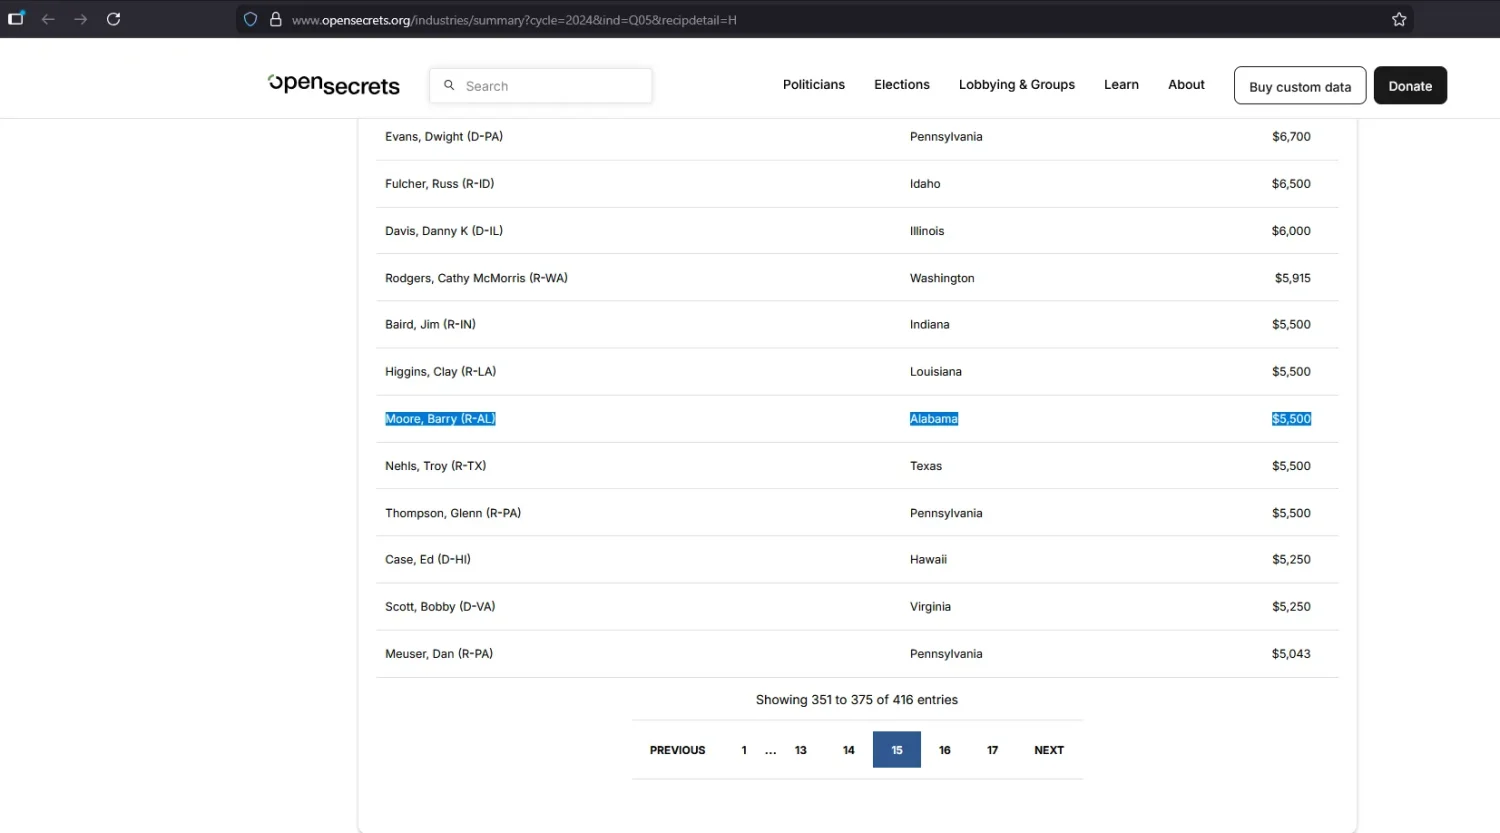Viewport: 1500px width, 833px height.
Task: Click Scott, Bobby (D-VA) name
Action: tap(440, 607)
